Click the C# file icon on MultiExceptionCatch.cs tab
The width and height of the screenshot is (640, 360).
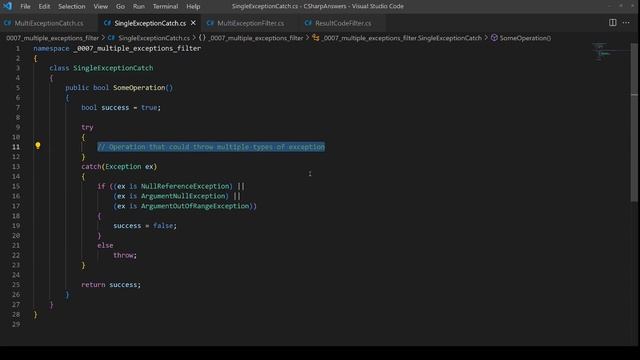pyautogui.click(x=7, y=23)
